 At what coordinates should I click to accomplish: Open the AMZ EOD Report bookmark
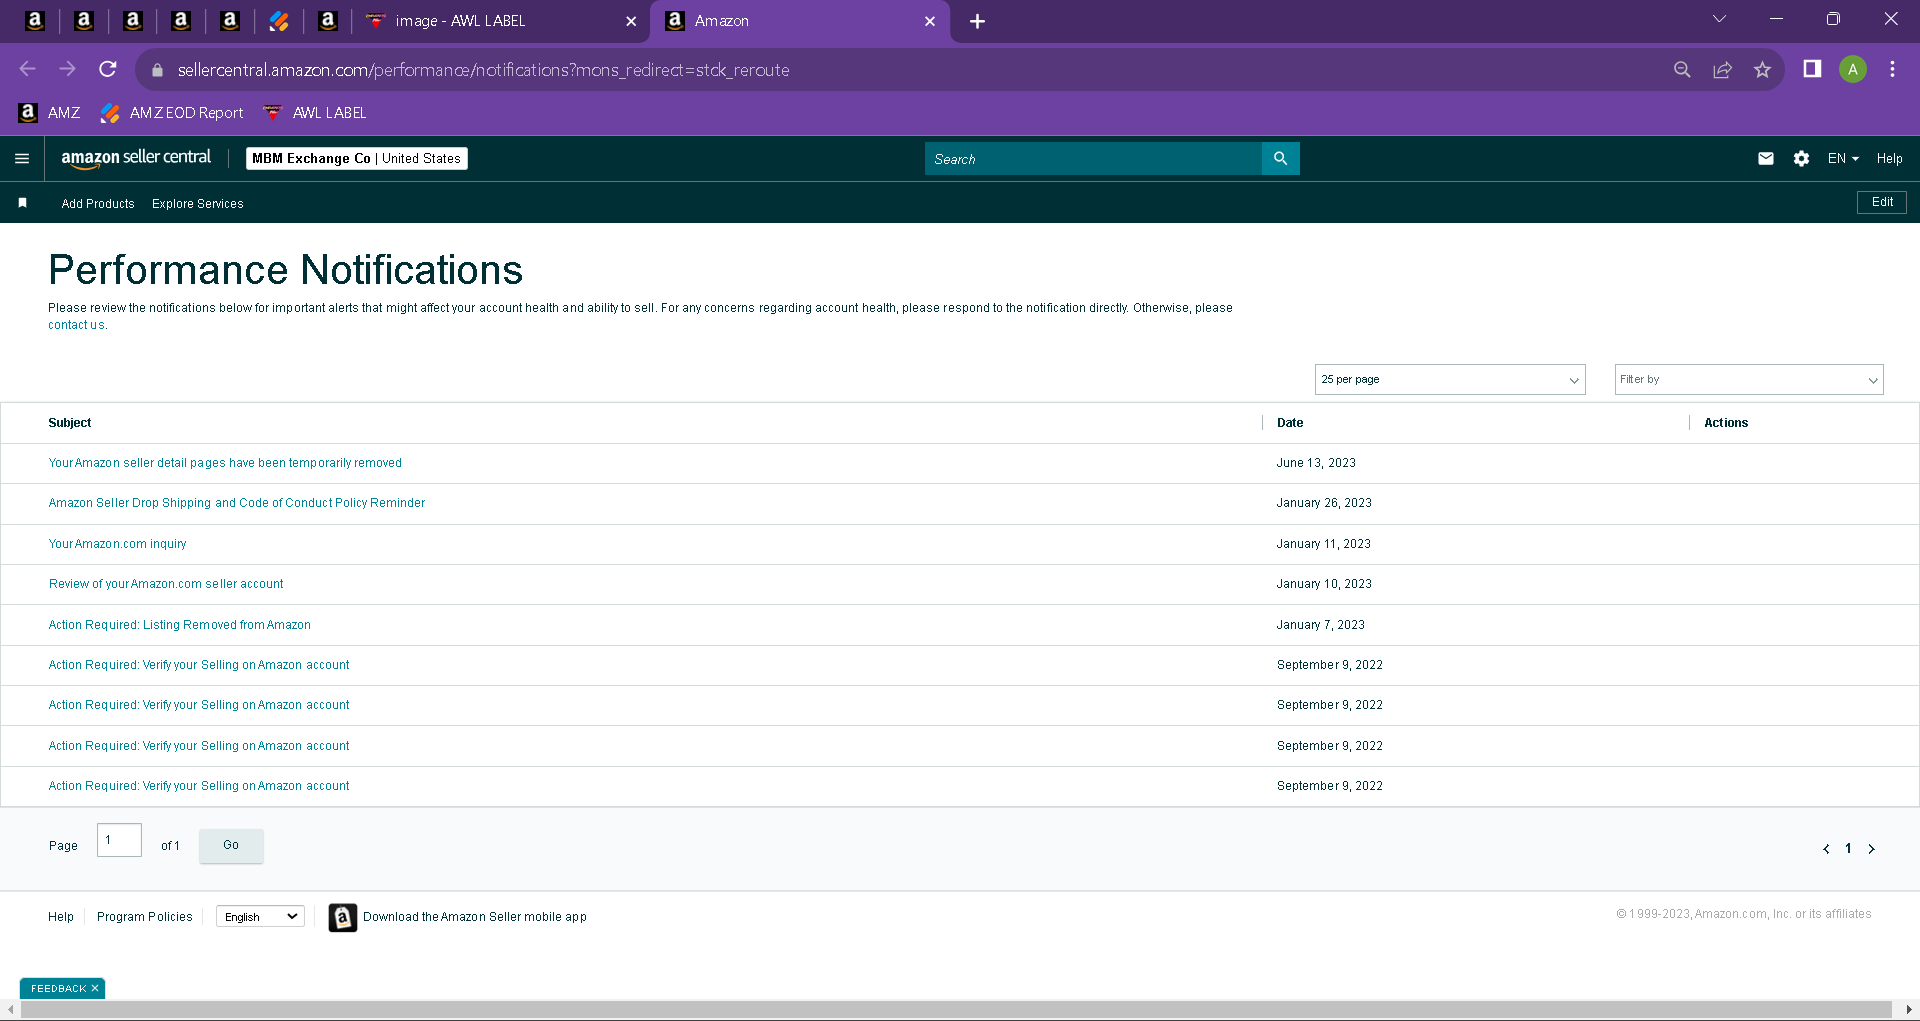click(x=172, y=113)
